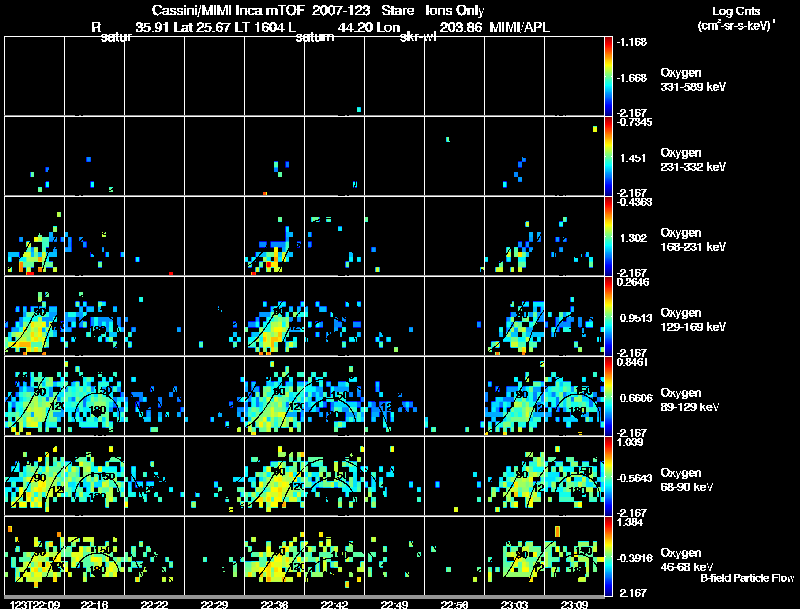This screenshot has width=800, height=609.
Task: Open the 23:09 panel of Oxygen 89-129 keV
Action: click(574, 396)
